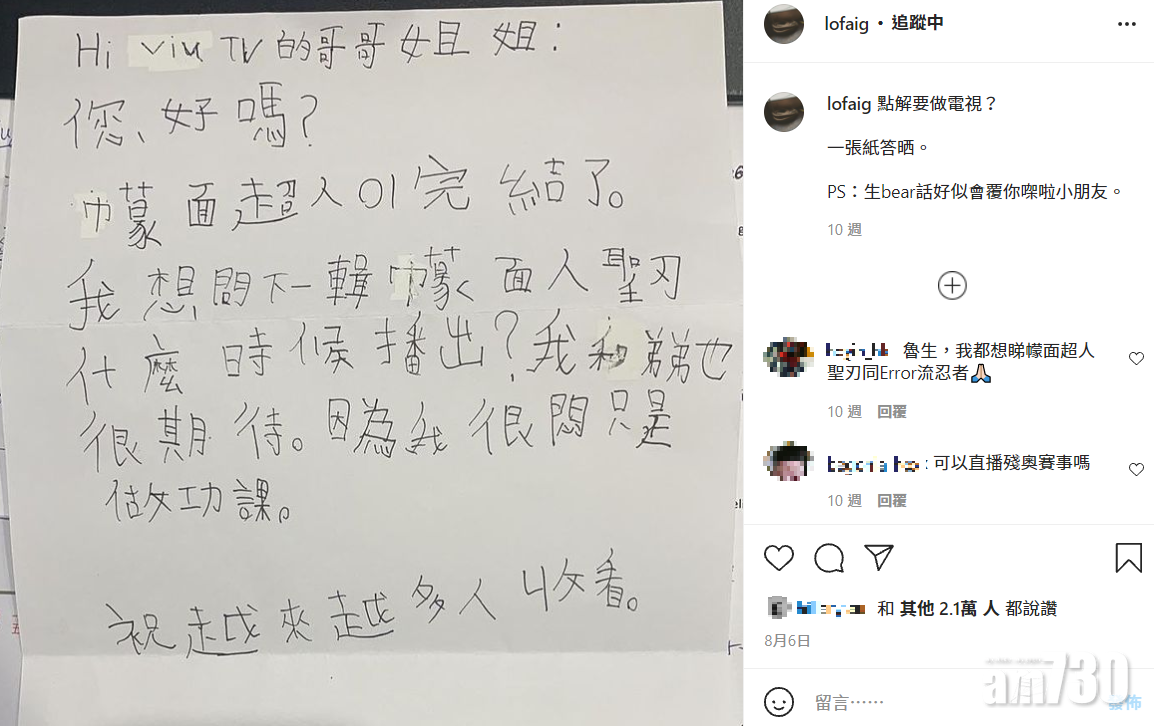This screenshot has width=1154, height=726.
Task: Like the comment about 聖刃同Error流忍者
Action: click(1136, 359)
